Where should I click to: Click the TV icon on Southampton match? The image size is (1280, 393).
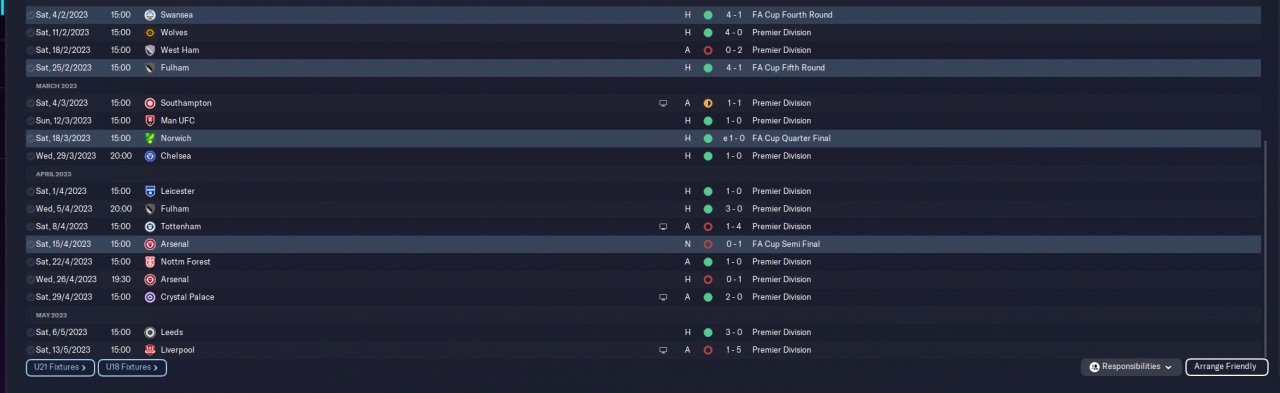662,103
